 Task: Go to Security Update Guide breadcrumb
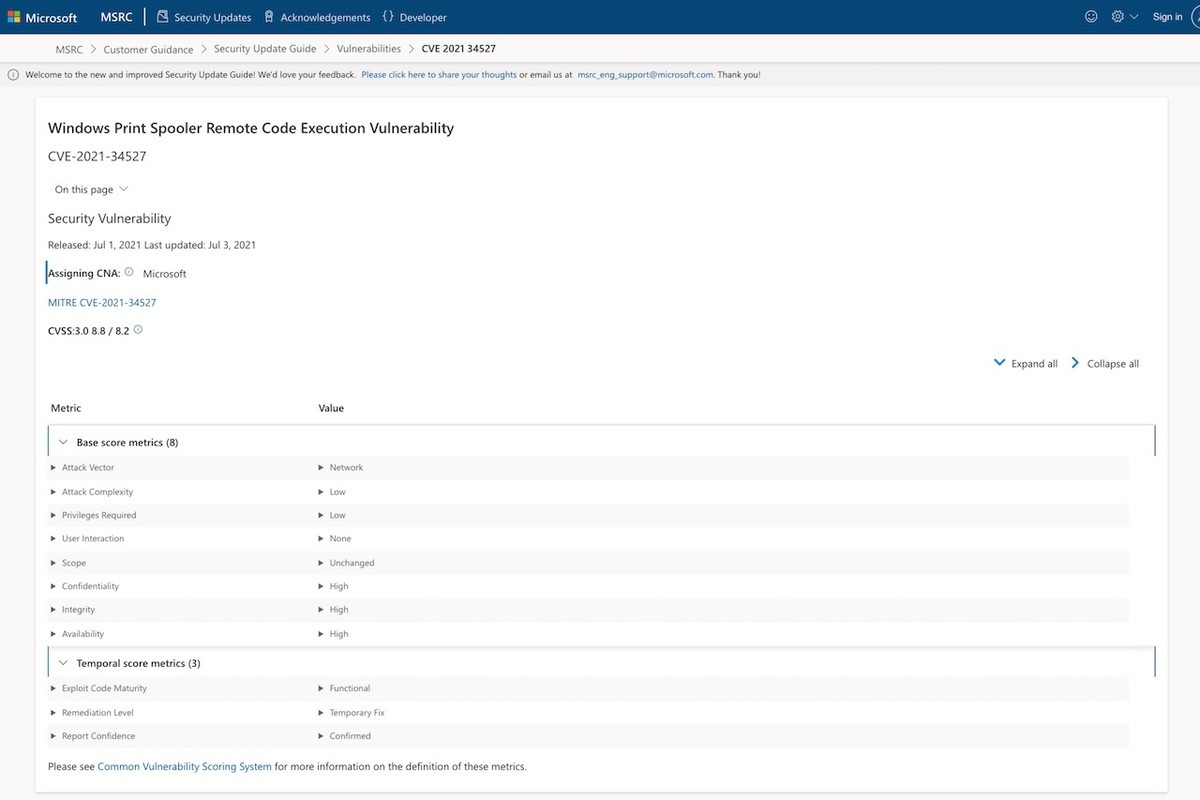point(265,48)
